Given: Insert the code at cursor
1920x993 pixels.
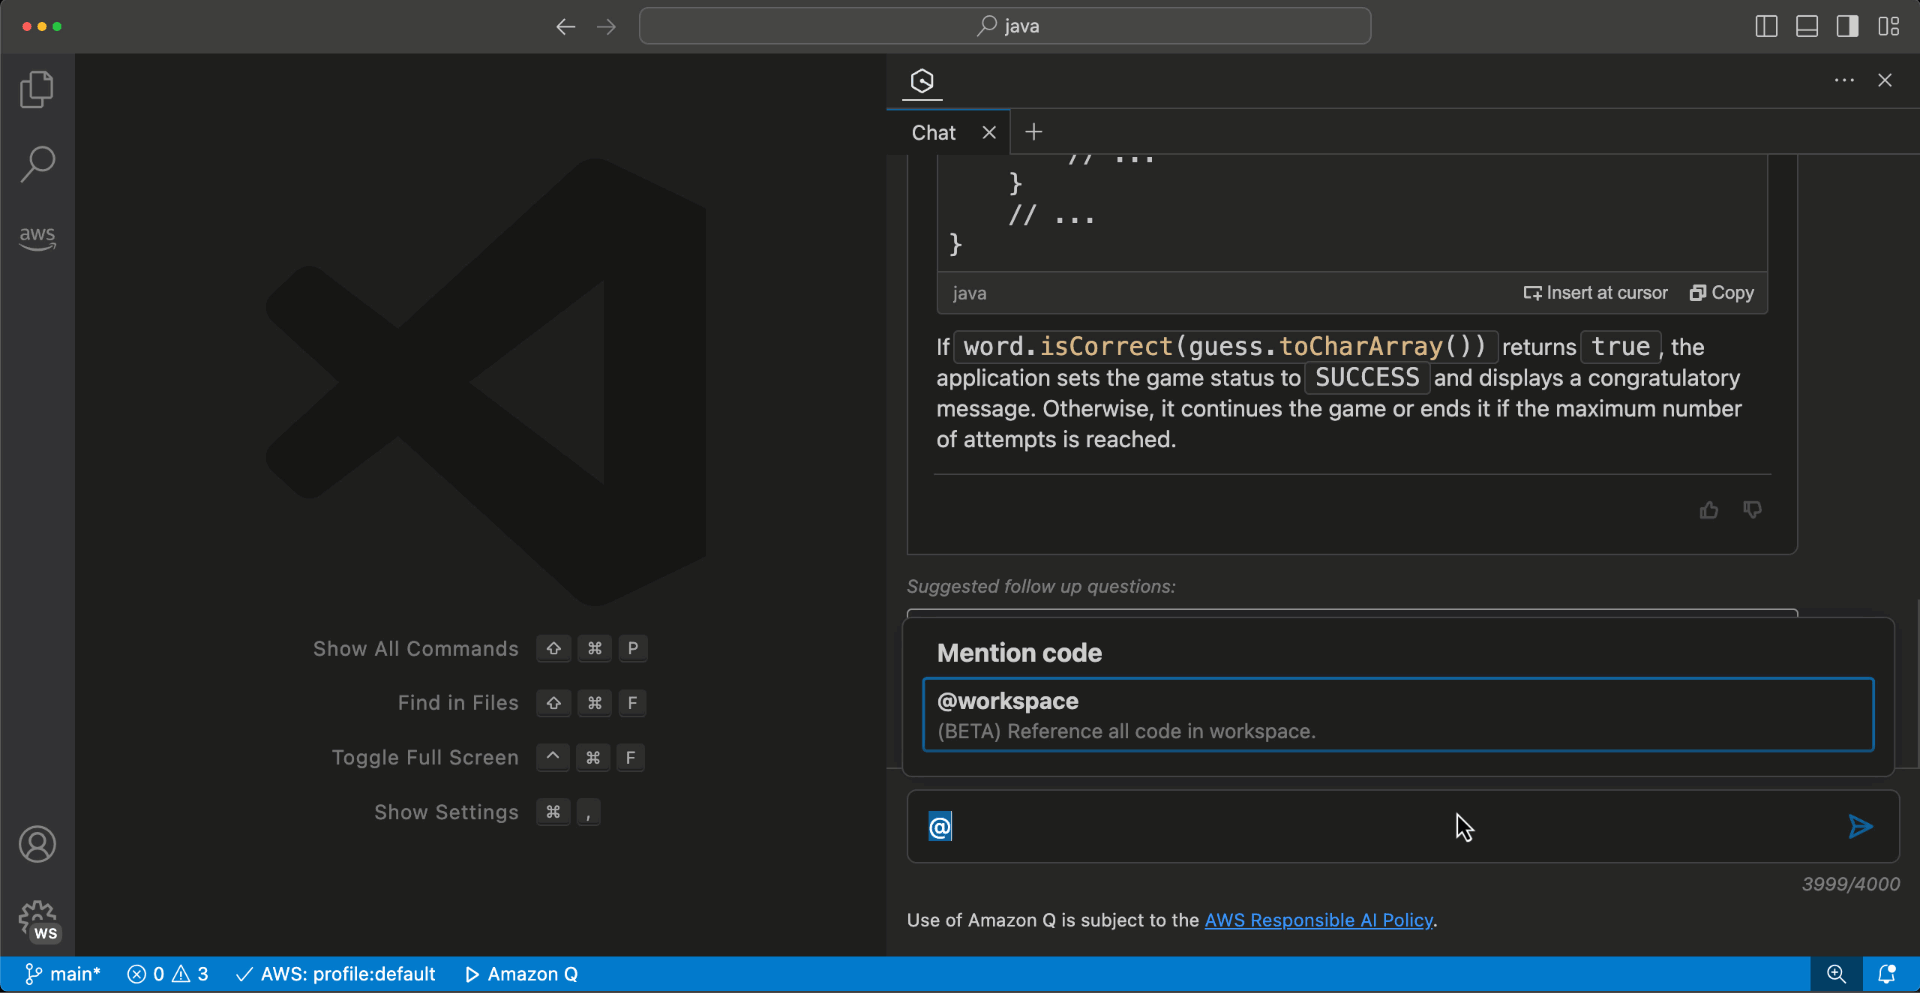Looking at the screenshot, I should click(1596, 292).
